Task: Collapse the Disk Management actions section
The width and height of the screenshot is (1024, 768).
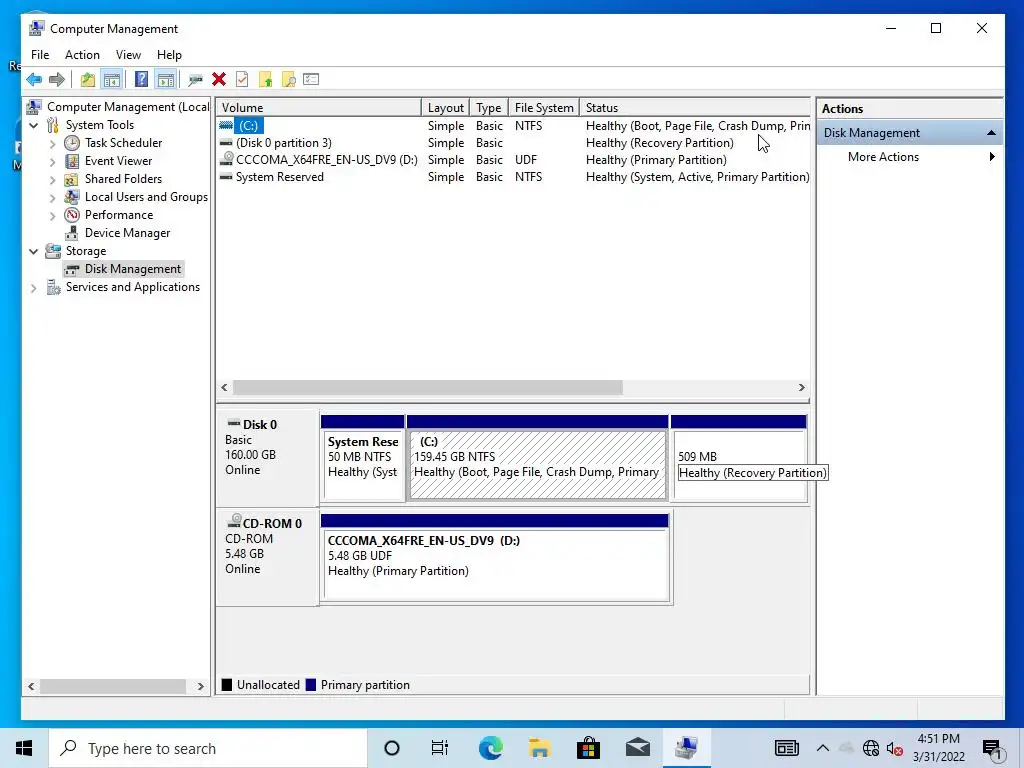Action: (x=991, y=133)
